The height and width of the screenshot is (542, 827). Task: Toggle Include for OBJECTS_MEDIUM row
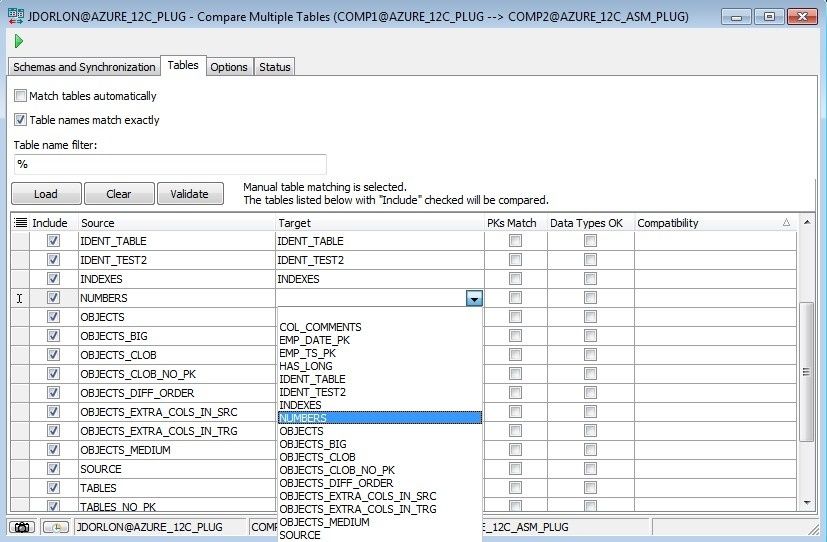[x=53, y=450]
